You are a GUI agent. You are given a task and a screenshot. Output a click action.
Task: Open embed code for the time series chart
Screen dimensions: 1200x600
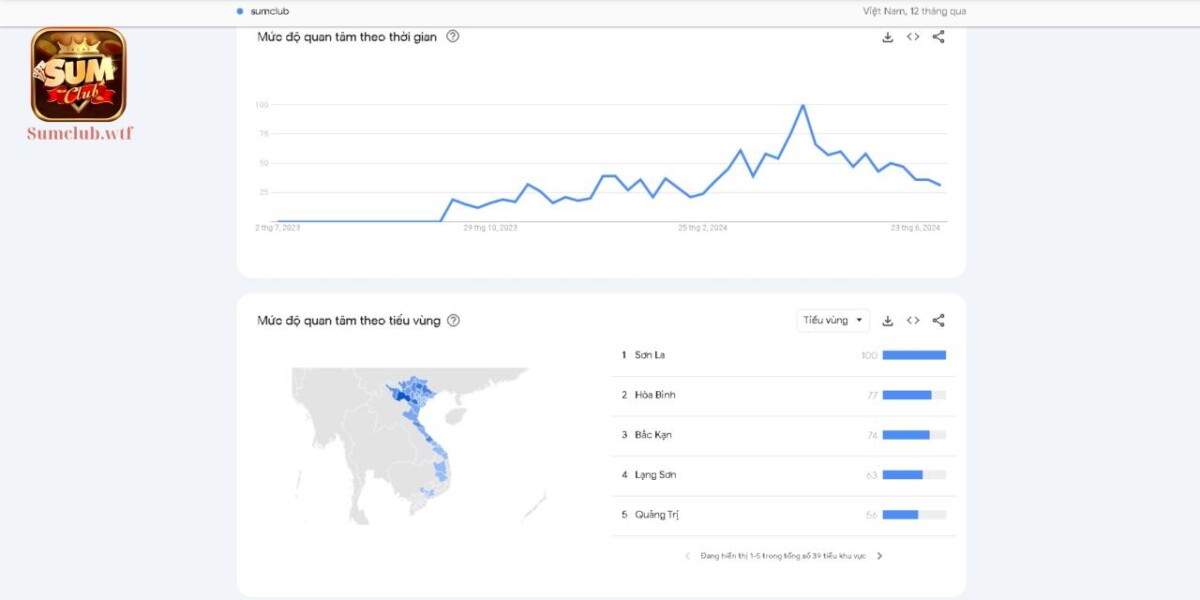[912, 37]
